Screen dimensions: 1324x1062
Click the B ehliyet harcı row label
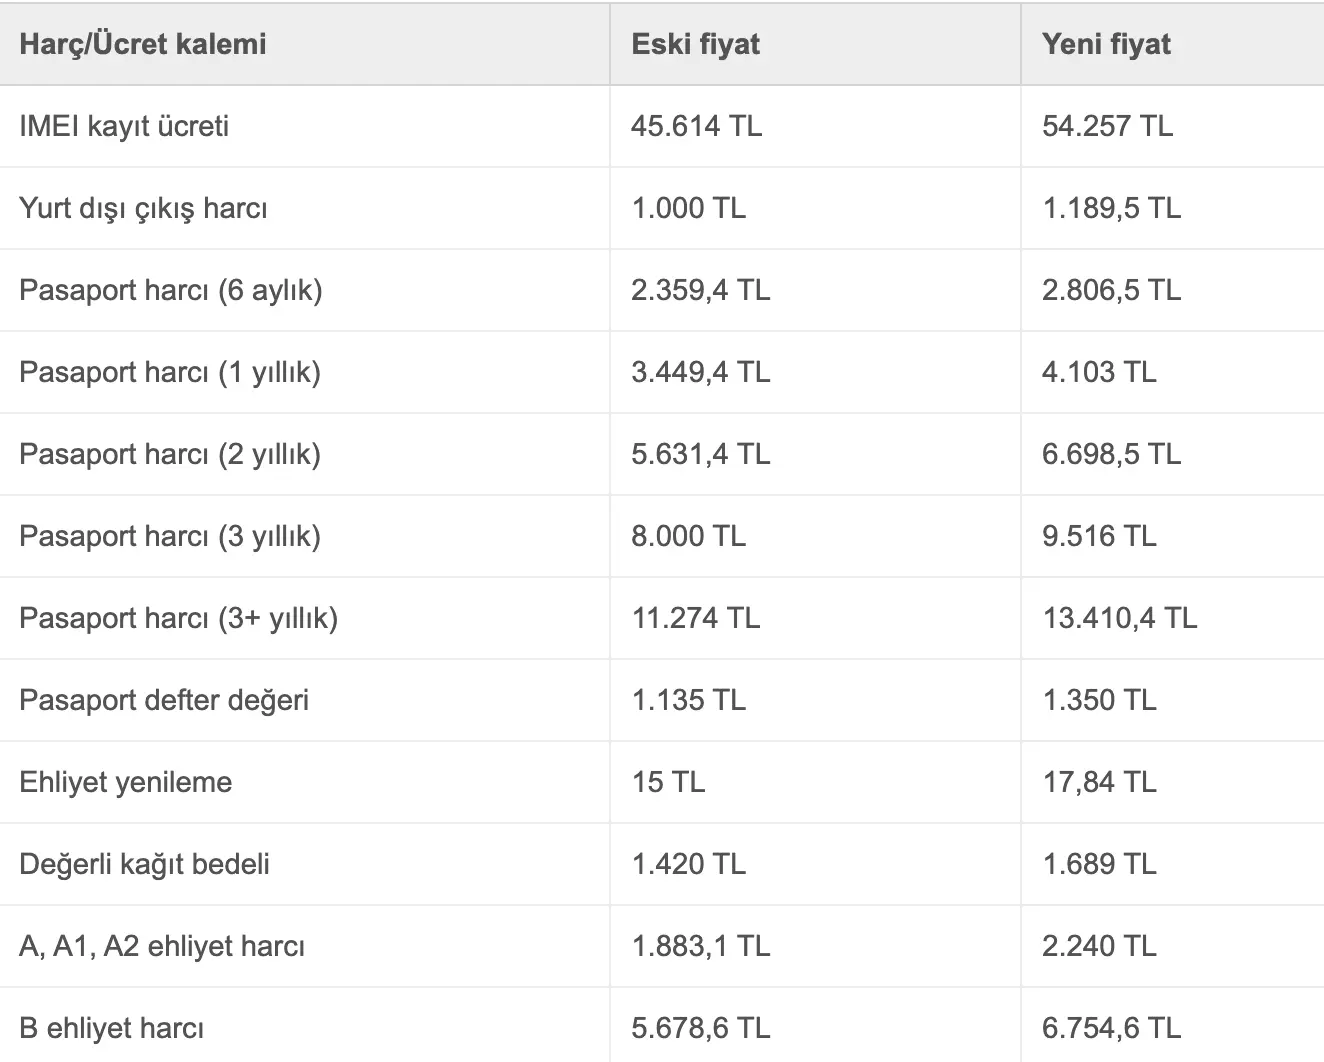click(x=111, y=1028)
